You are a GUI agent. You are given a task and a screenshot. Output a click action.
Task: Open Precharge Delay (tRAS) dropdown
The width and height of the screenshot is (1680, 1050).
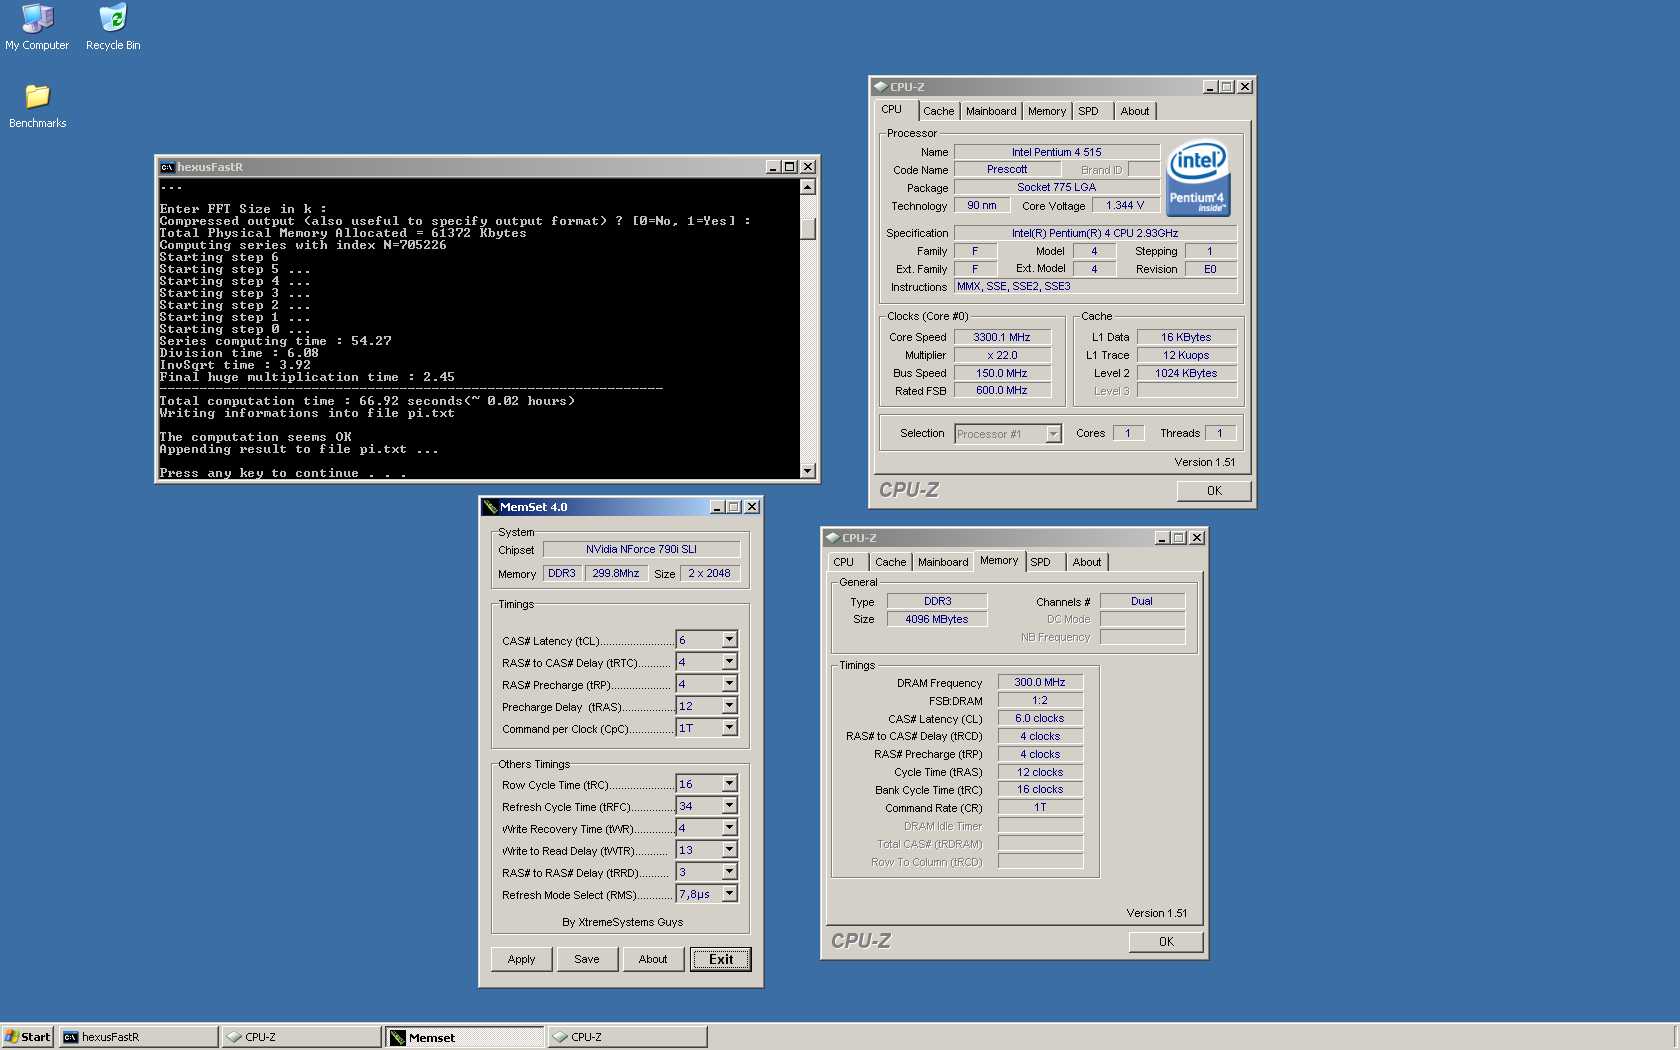[x=730, y=706]
